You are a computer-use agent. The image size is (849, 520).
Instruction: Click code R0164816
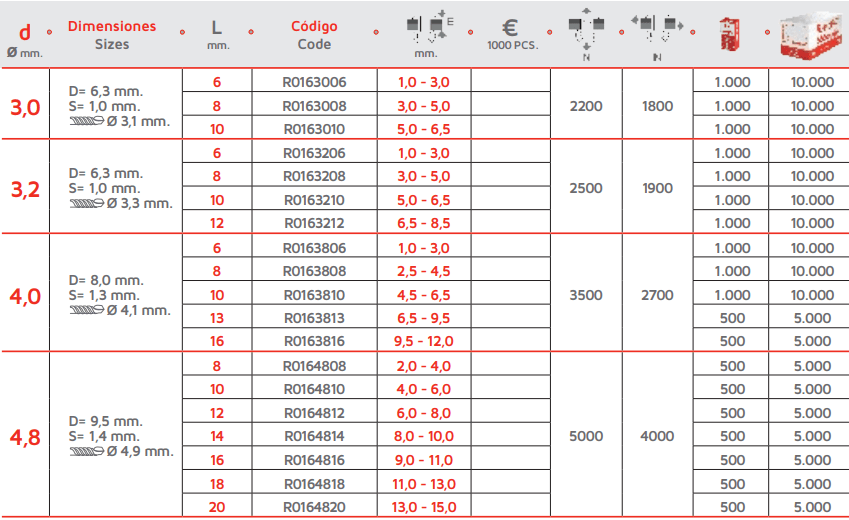click(314, 460)
